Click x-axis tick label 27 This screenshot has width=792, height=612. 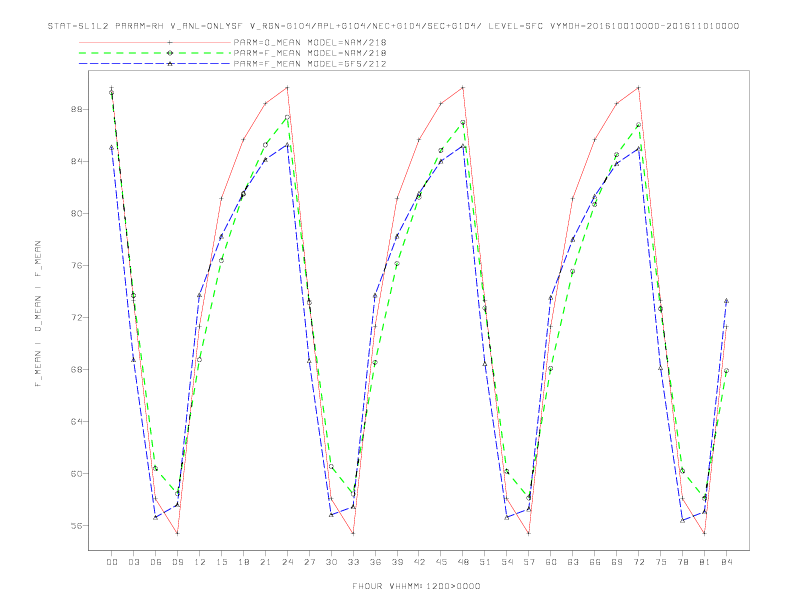[310, 562]
